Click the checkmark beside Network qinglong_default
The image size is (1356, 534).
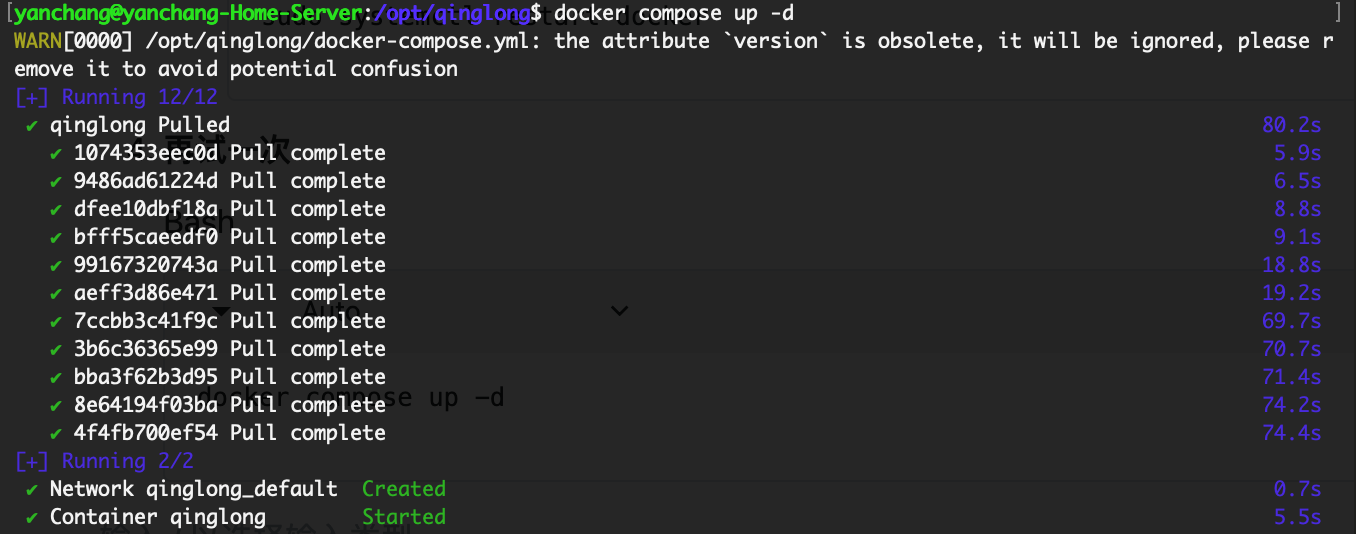click(32, 489)
